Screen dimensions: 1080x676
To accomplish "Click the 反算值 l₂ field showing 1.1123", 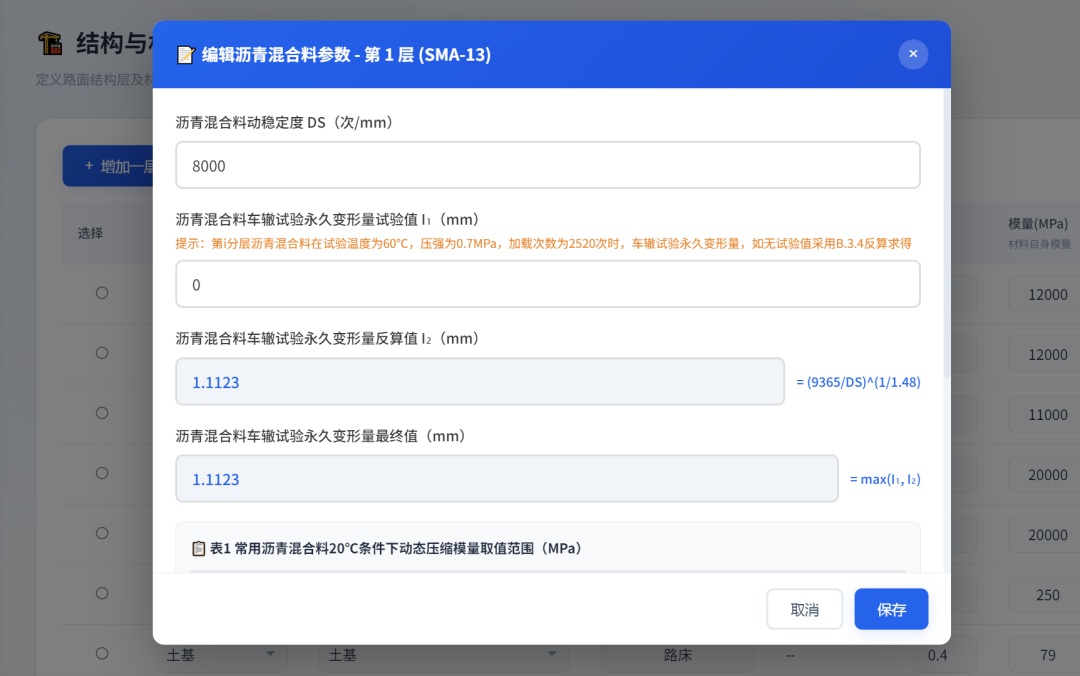I will [480, 382].
